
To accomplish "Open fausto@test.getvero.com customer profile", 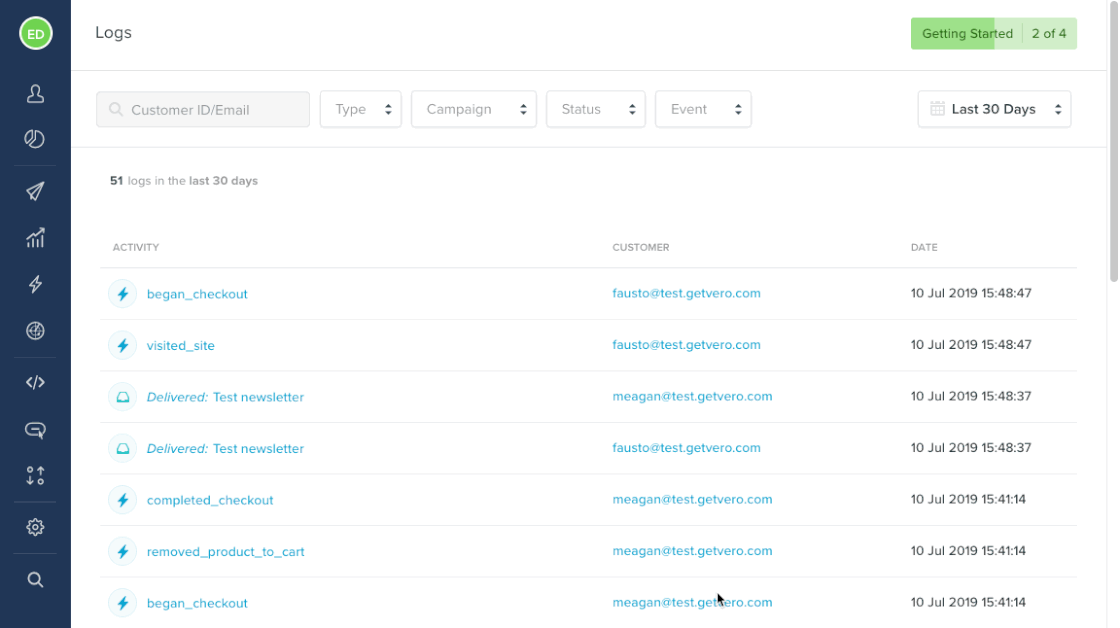I will (x=686, y=293).
